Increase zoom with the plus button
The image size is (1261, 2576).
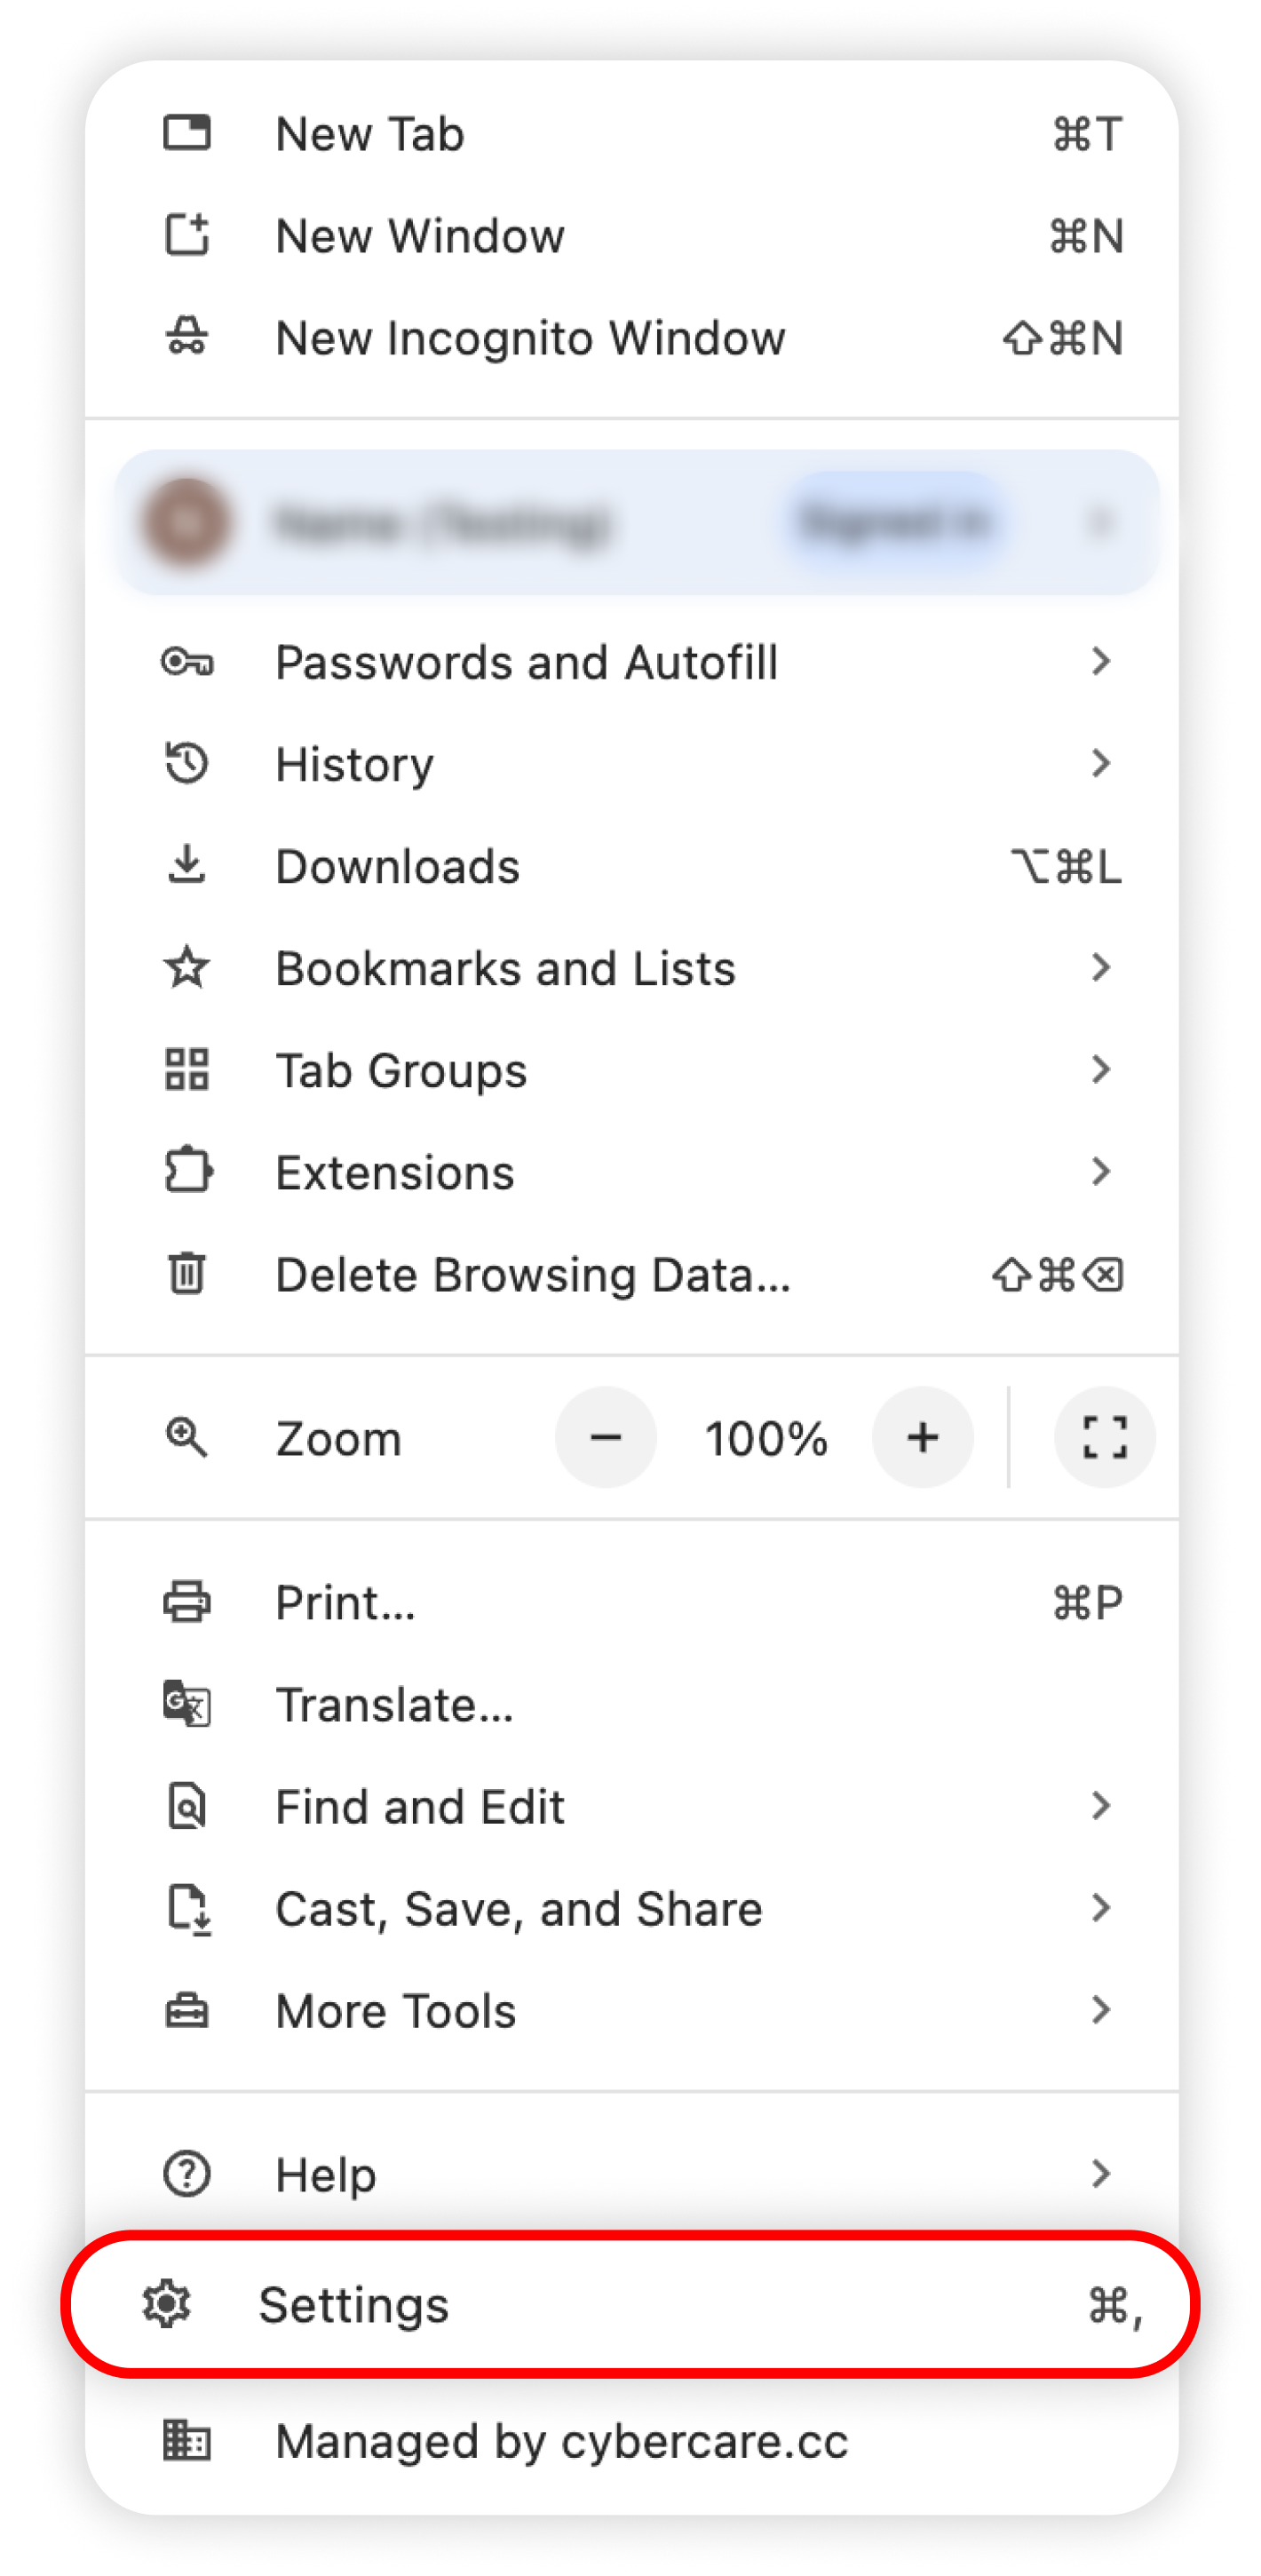coord(922,1437)
